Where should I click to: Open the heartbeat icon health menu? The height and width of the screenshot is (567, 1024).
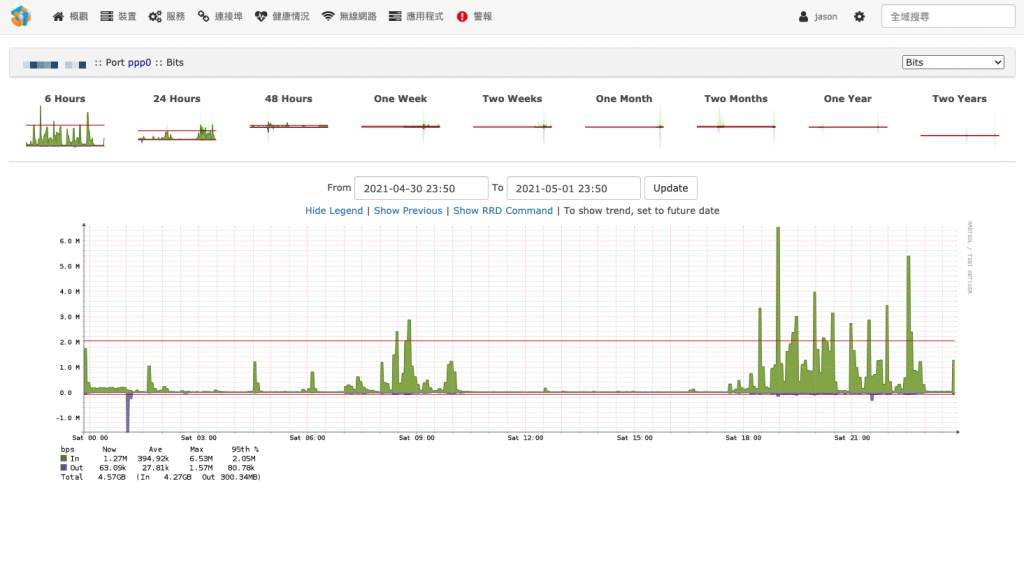[x=282, y=16]
